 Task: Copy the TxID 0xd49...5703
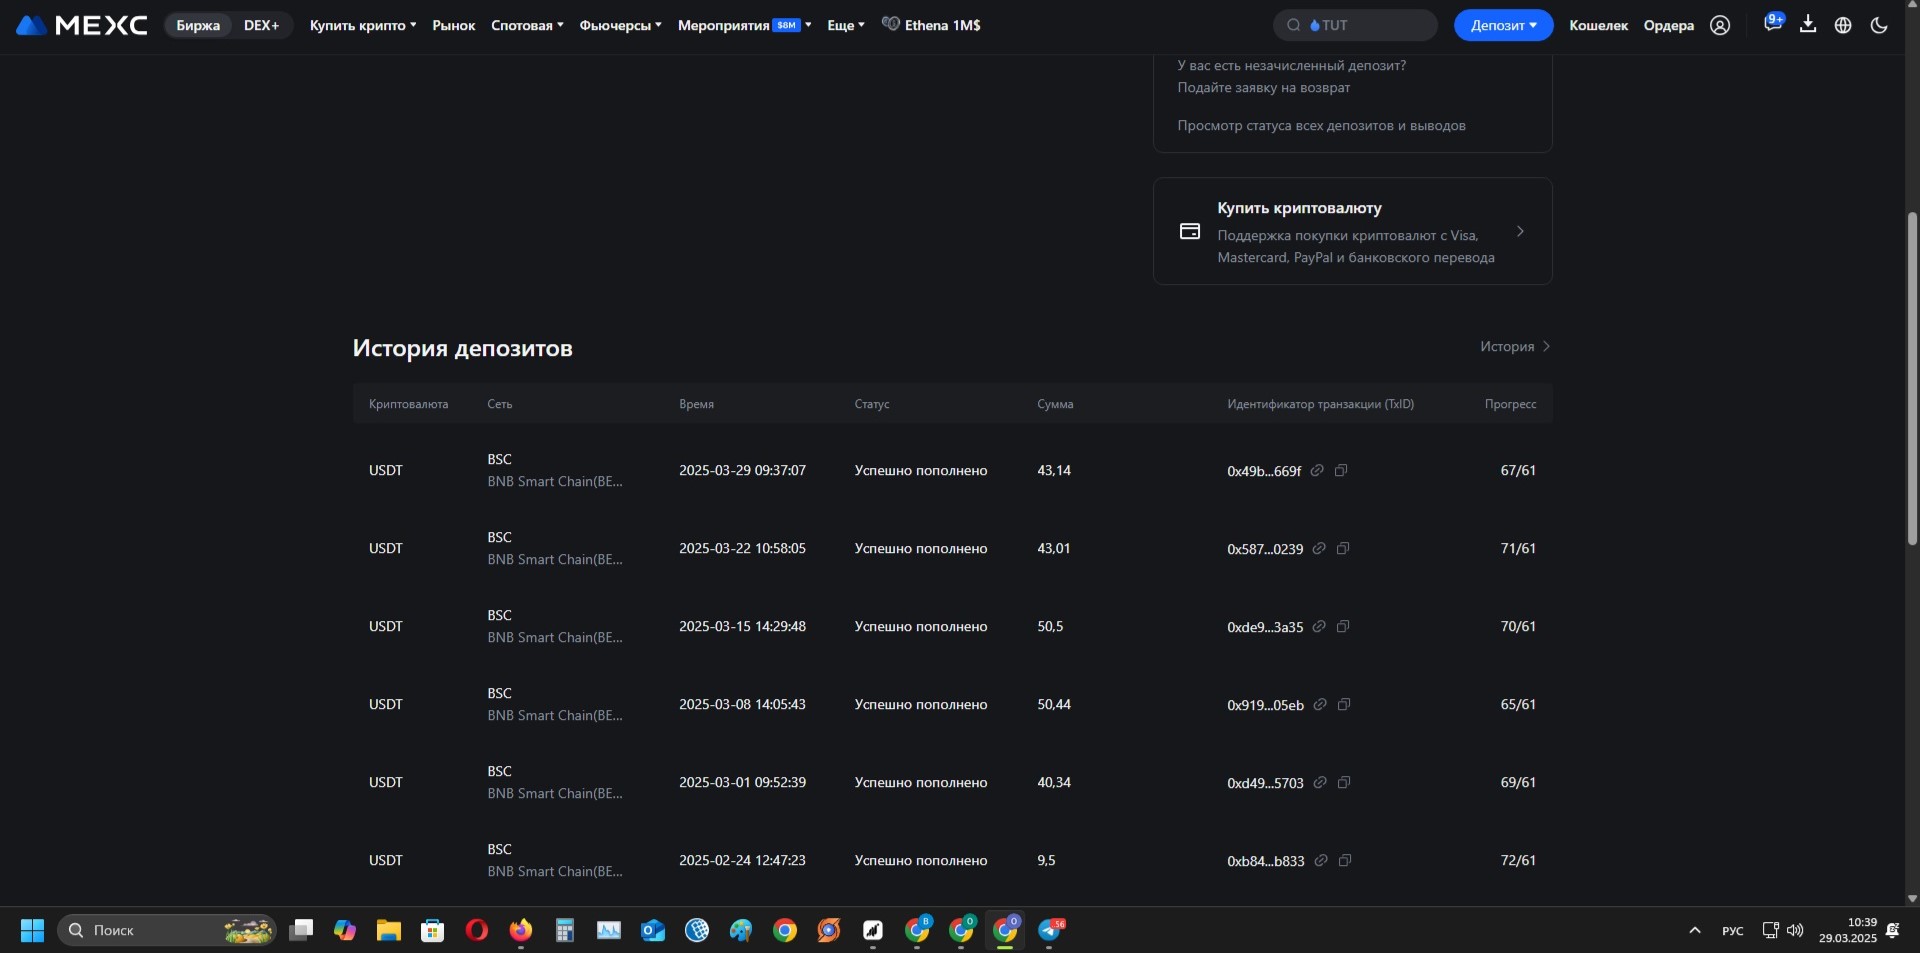click(1344, 782)
